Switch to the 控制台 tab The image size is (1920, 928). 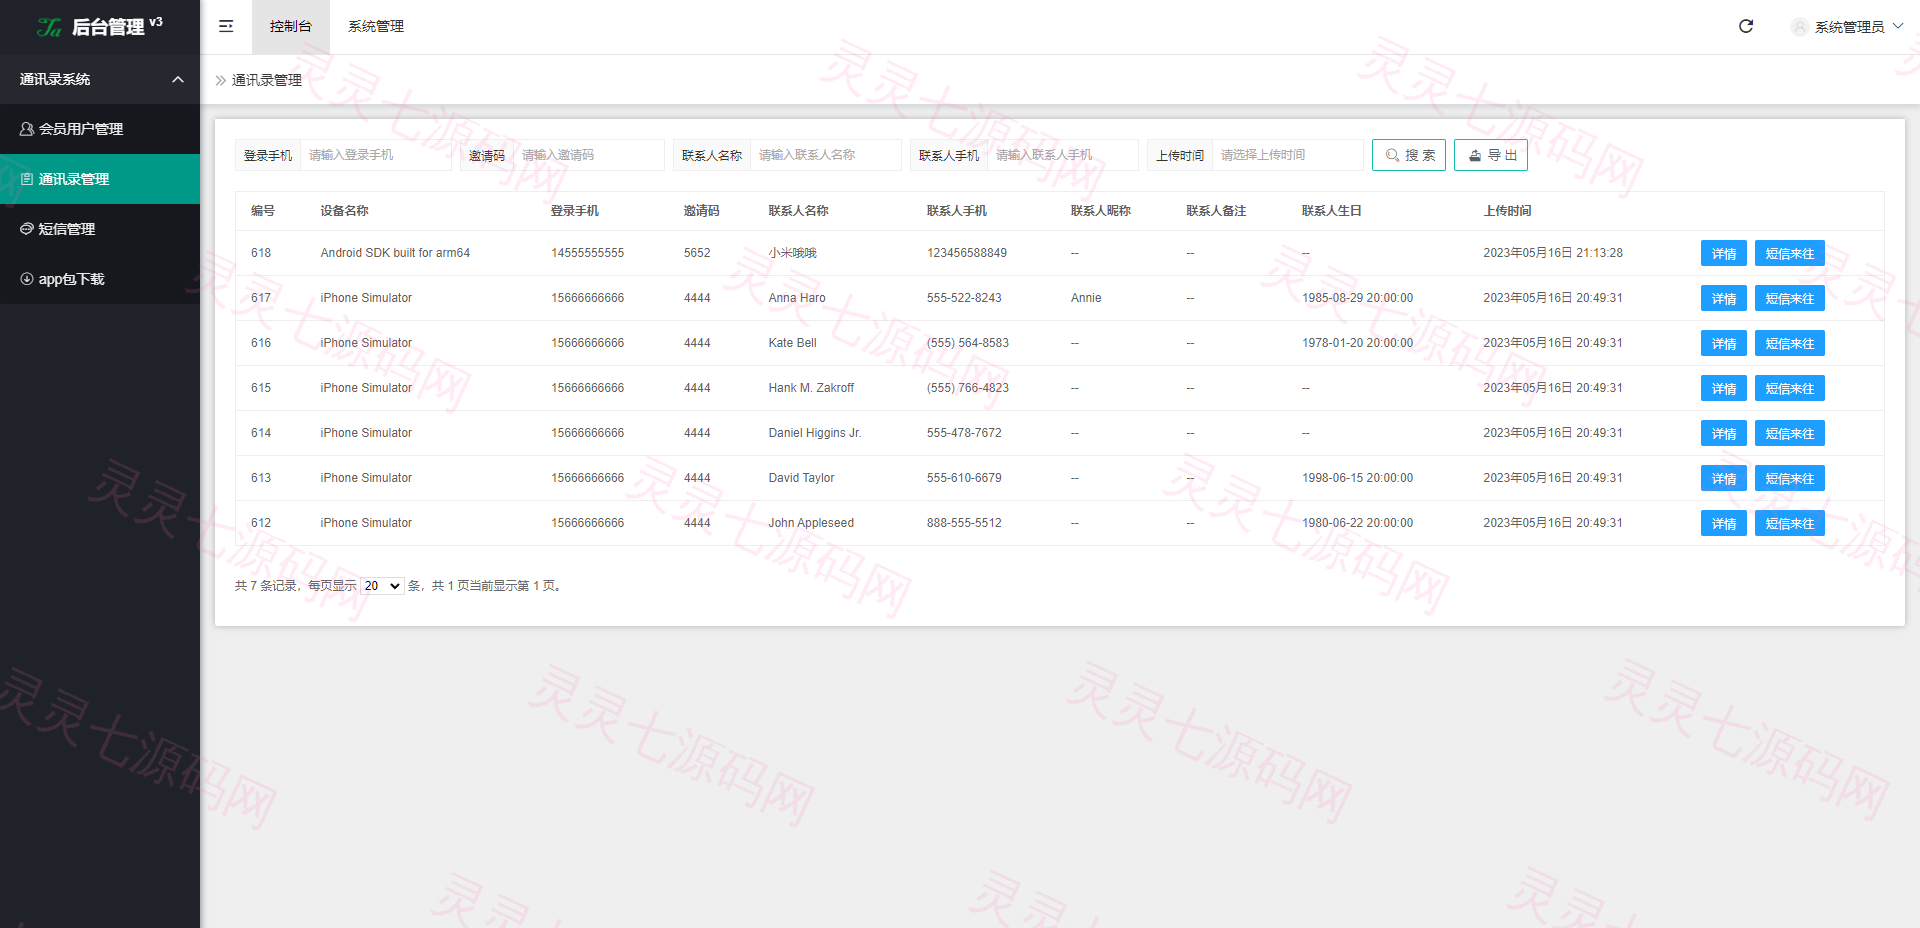pyautogui.click(x=290, y=27)
